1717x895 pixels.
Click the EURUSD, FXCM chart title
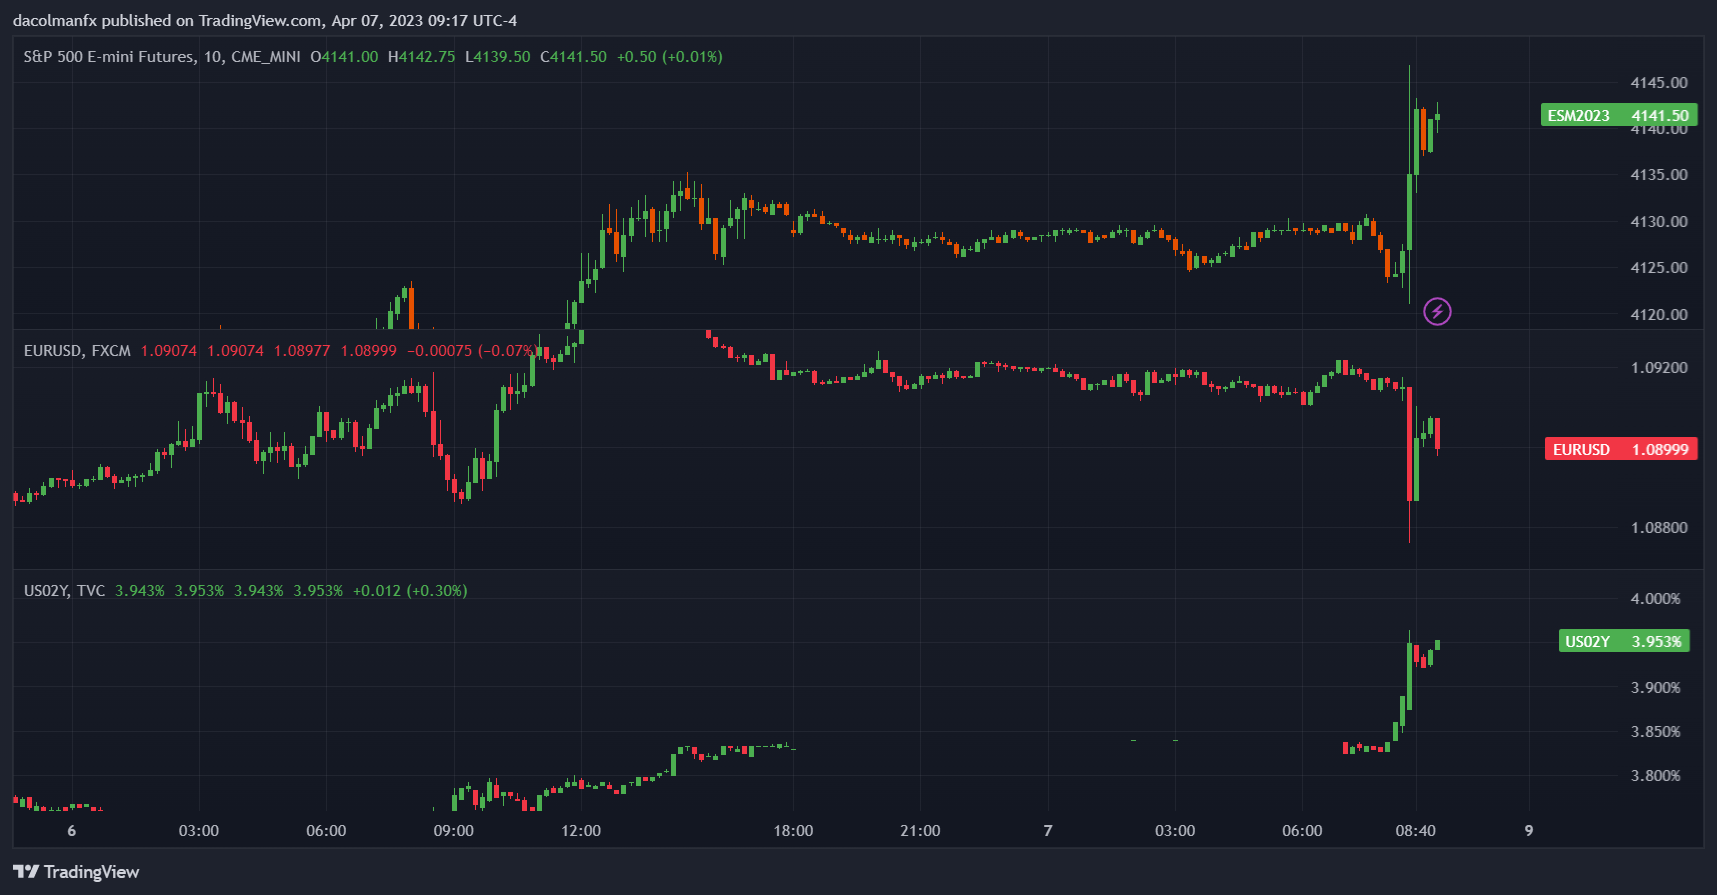click(x=77, y=351)
